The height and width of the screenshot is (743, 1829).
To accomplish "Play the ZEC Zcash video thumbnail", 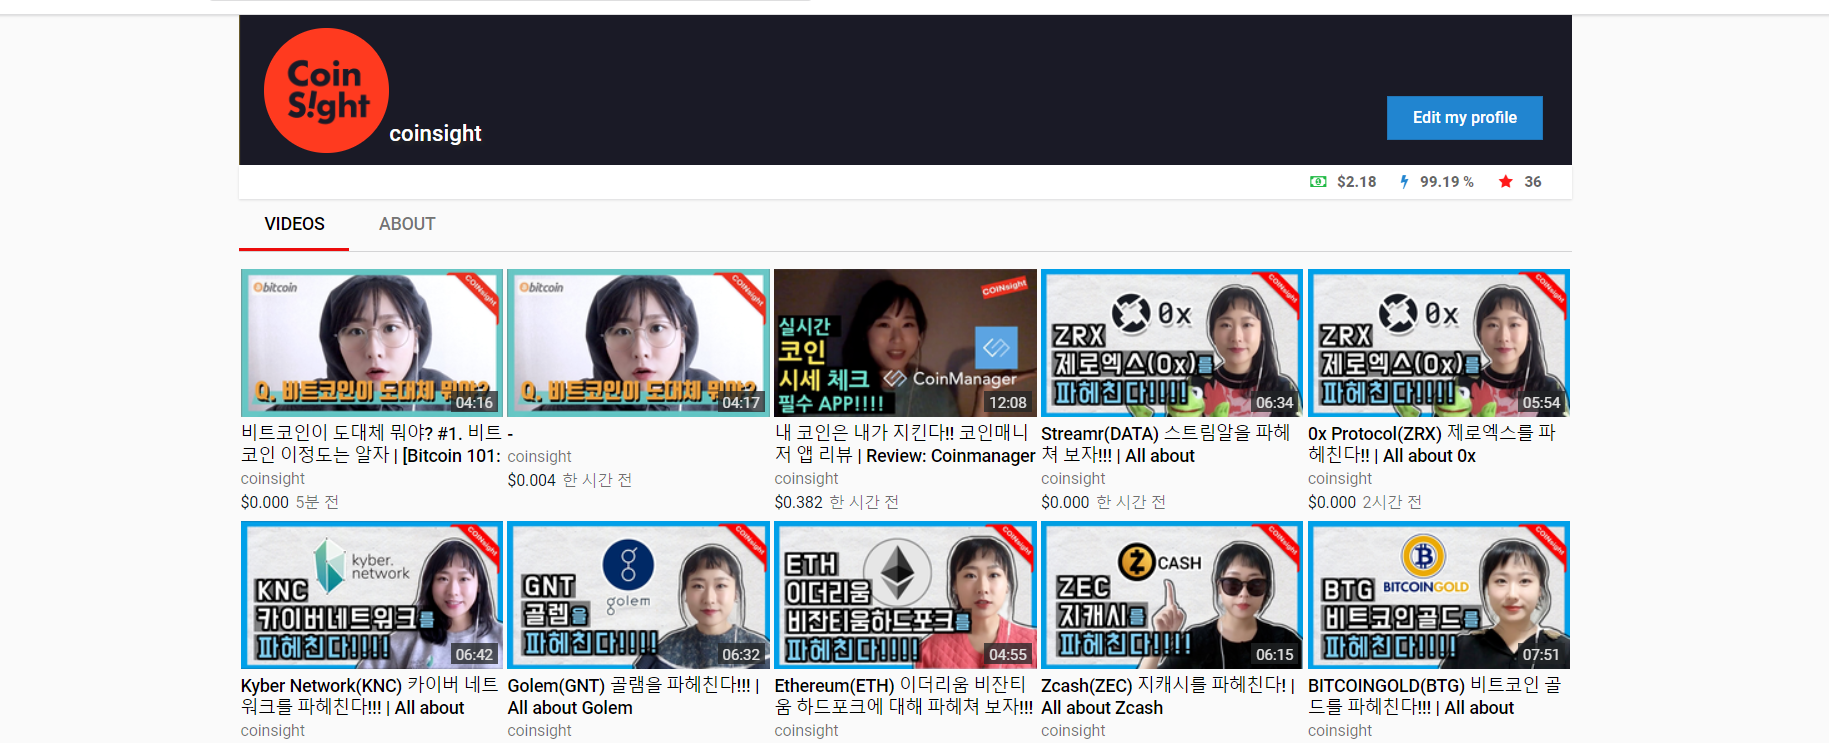I will pos(1172,595).
